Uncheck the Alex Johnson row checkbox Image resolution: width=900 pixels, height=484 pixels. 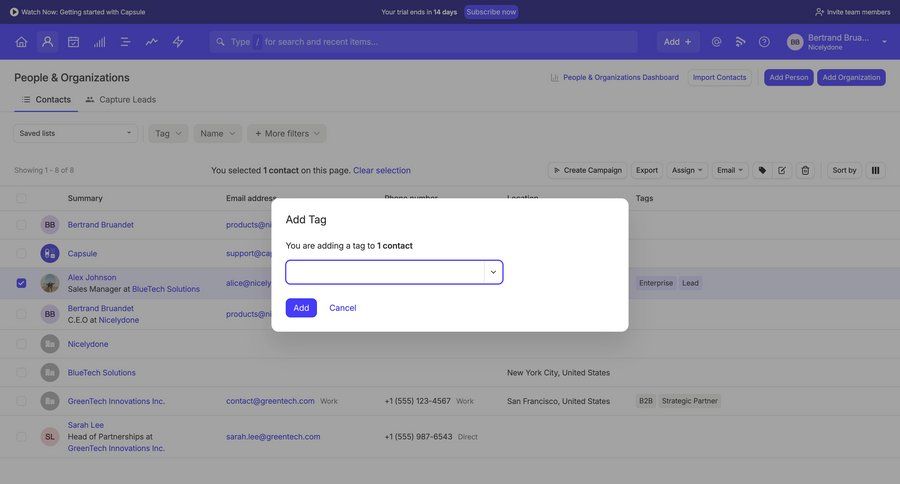click(21, 283)
